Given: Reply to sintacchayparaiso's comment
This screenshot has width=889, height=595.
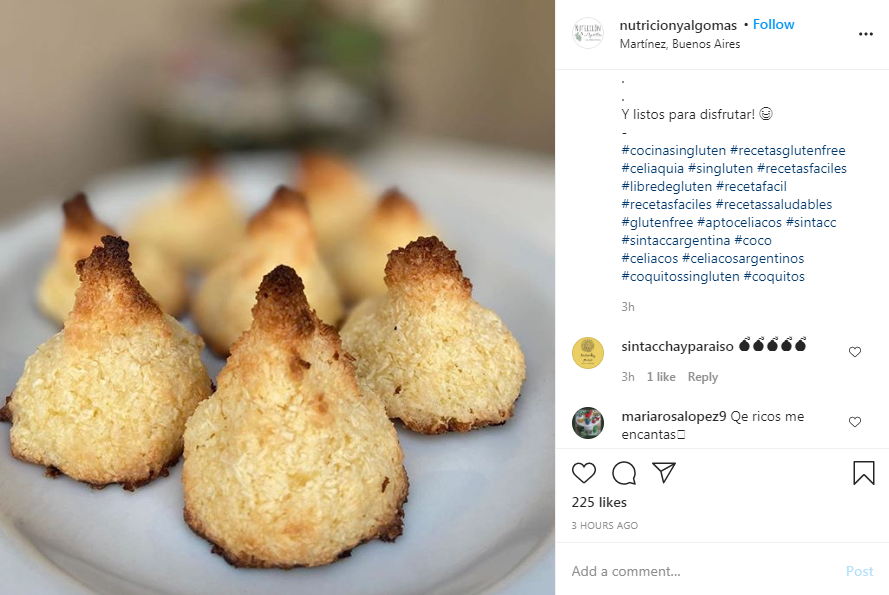Looking at the screenshot, I should (703, 377).
